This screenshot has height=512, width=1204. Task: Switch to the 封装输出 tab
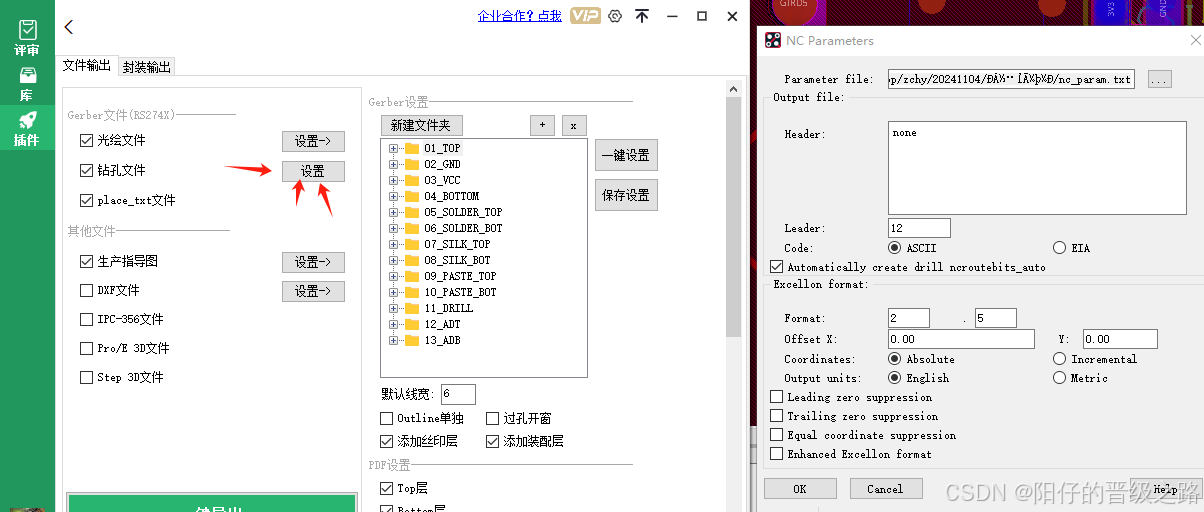(x=147, y=67)
